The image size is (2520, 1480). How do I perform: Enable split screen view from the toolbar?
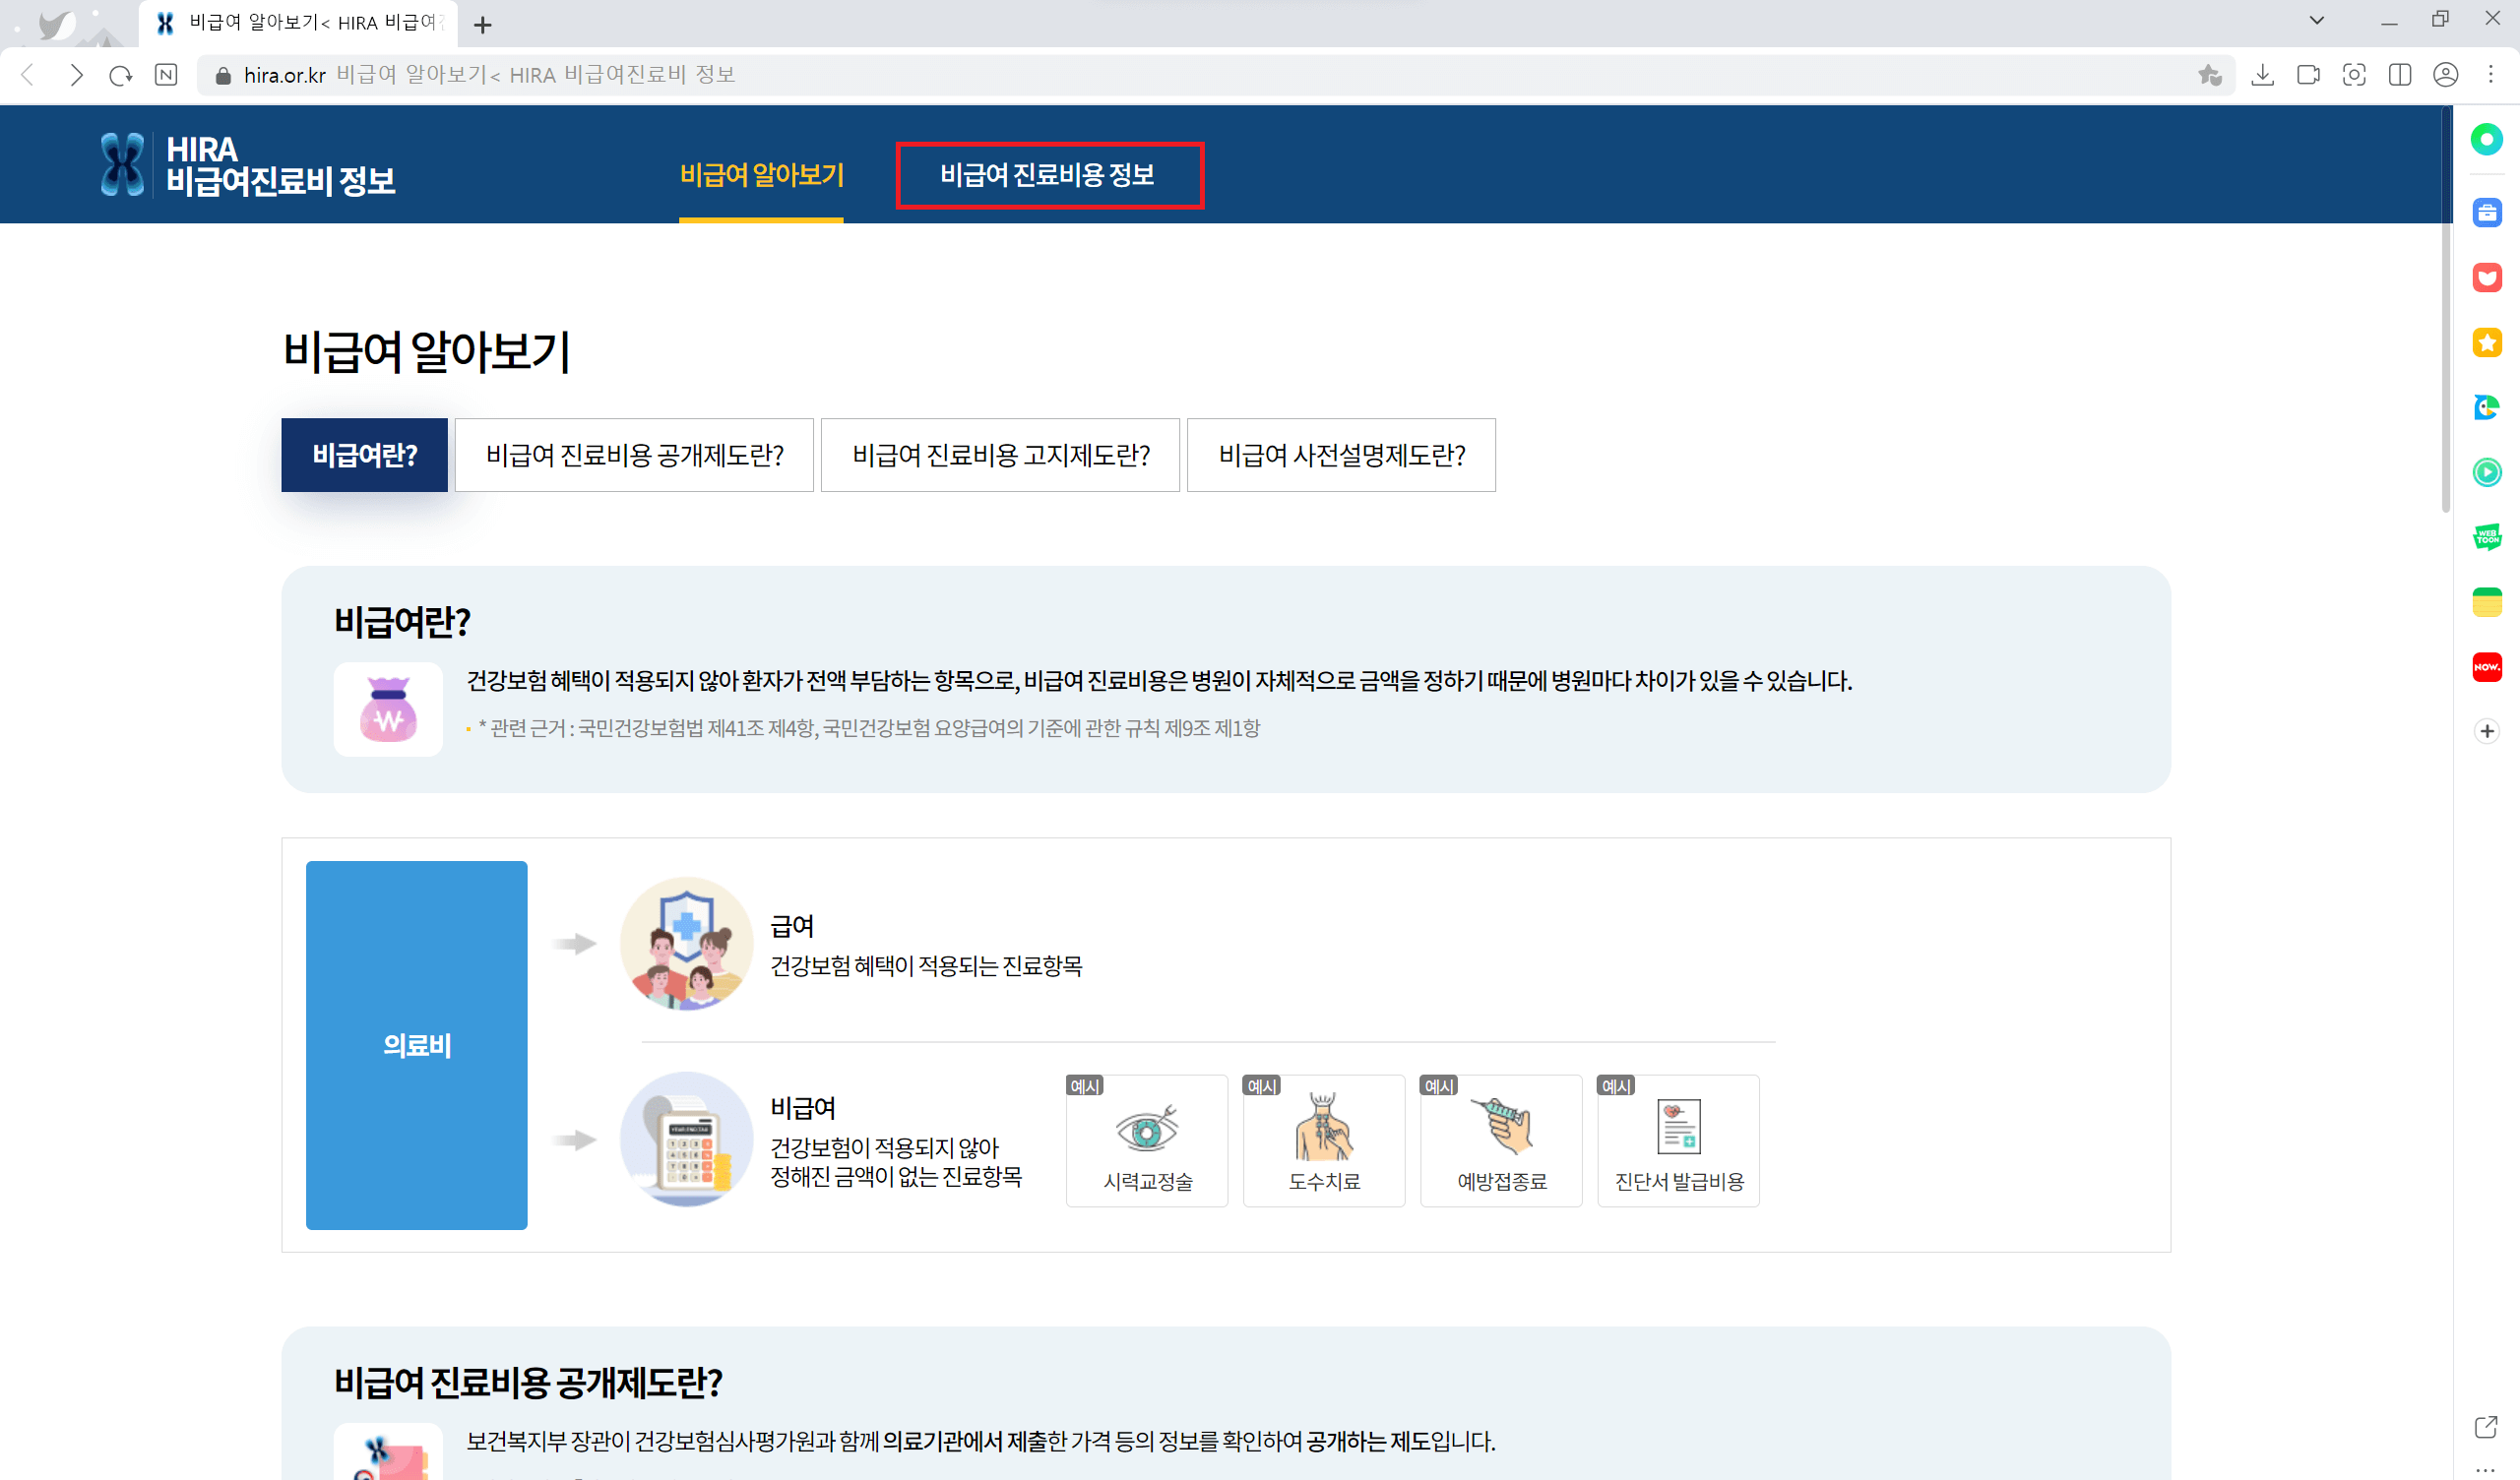(2401, 74)
